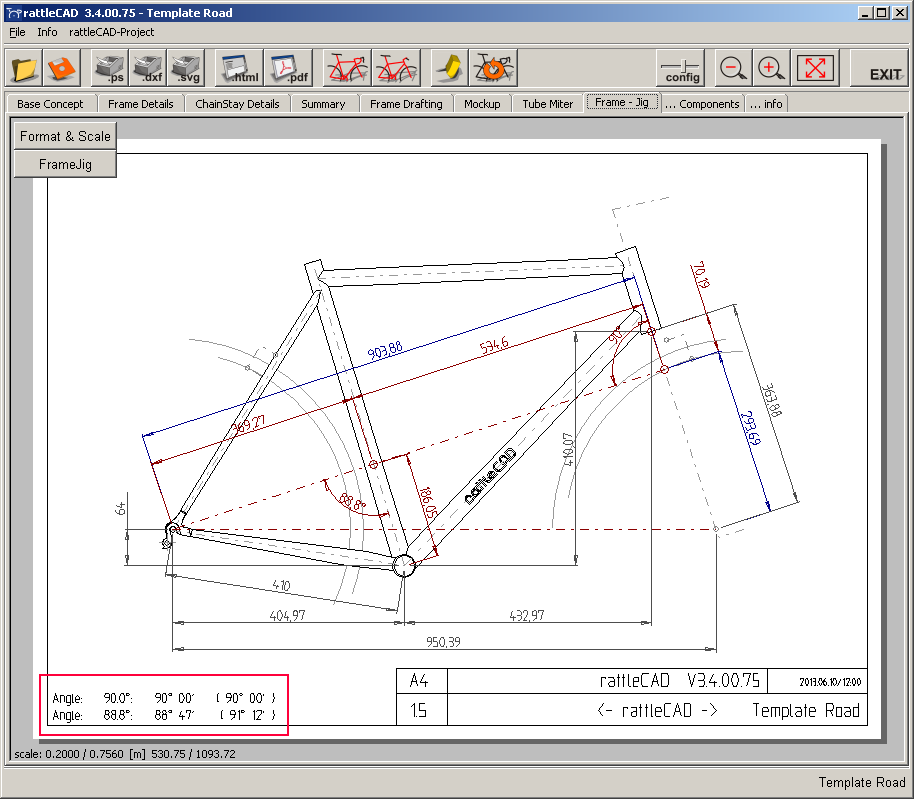Screen dimensions: 914x799
Task: Click the A4 format cell
Action: pos(419,681)
